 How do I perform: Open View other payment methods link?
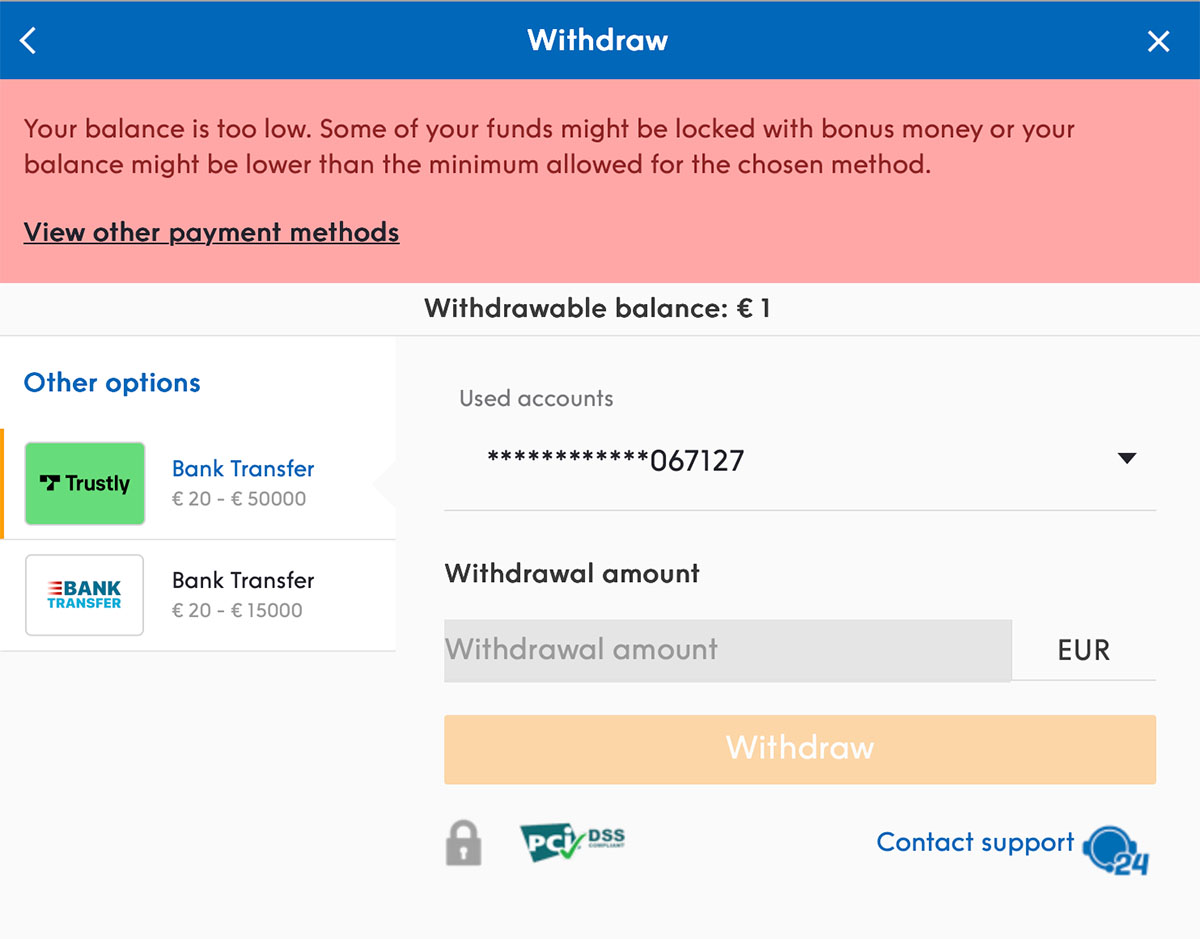(x=211, y=232)
